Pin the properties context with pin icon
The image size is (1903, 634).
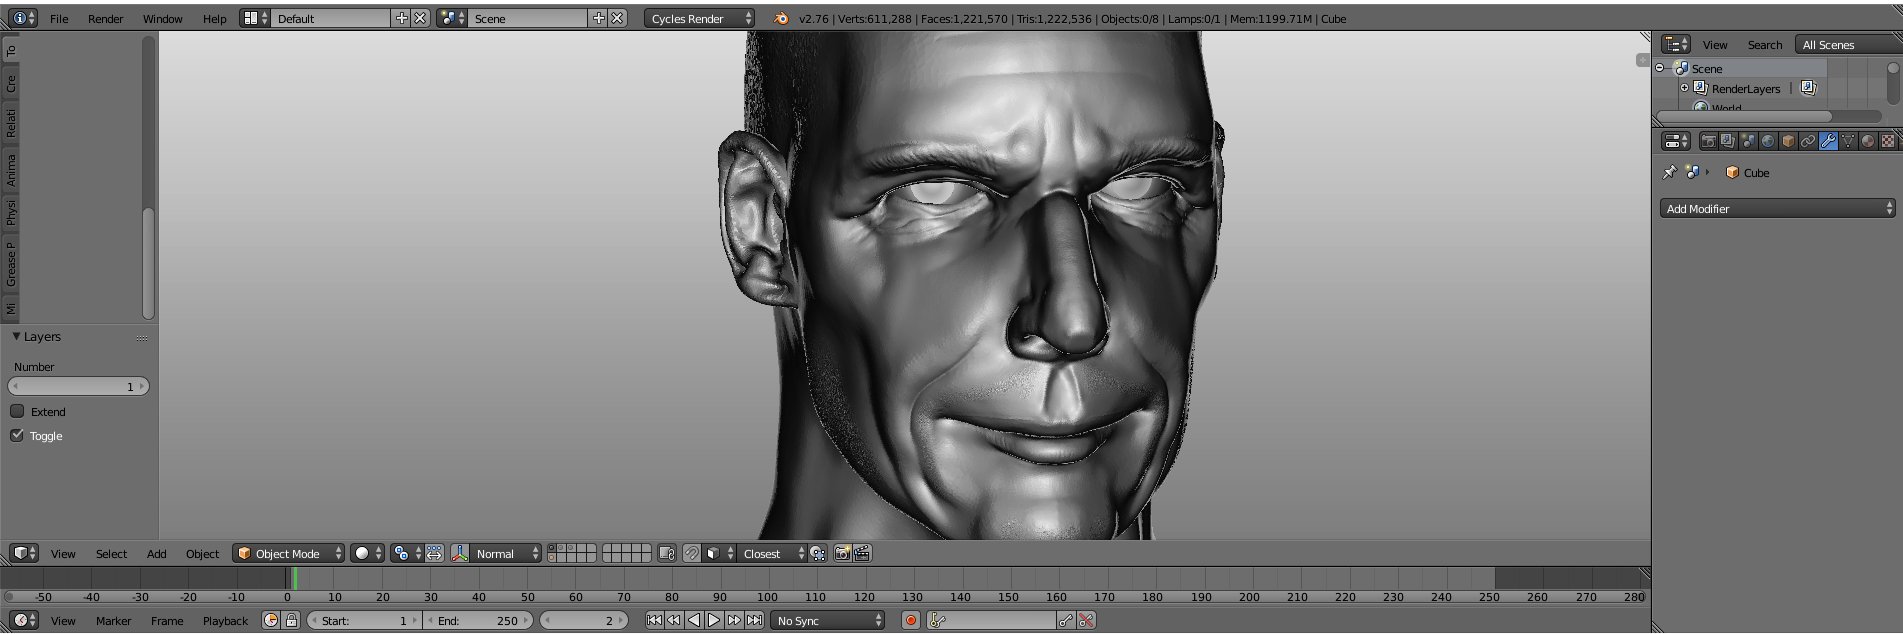1669,172
